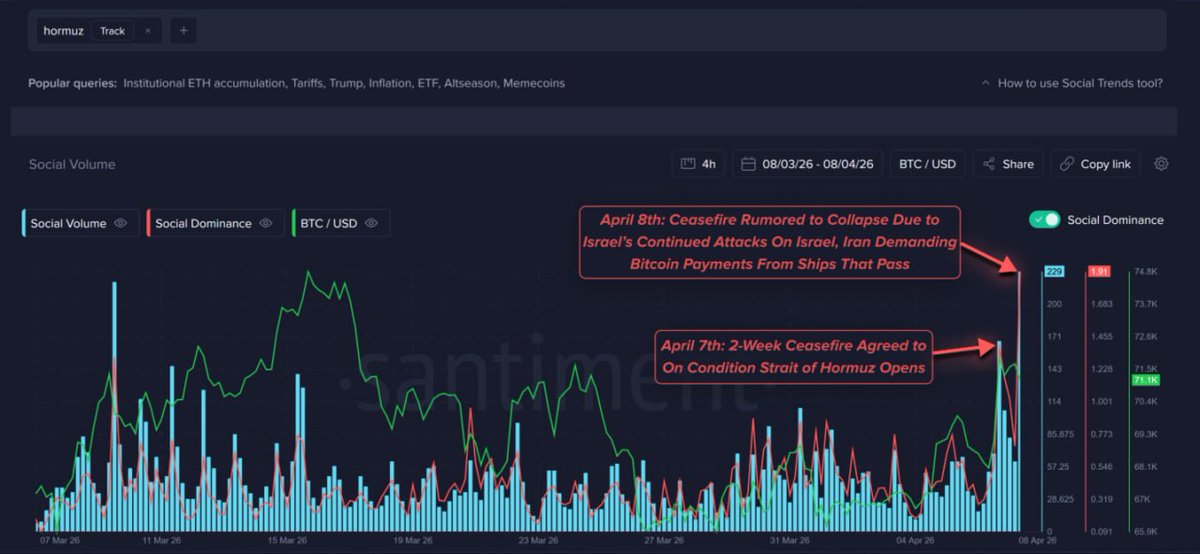
Task: Click the 27 Mar 26 axis date
Action: point(663,540)
